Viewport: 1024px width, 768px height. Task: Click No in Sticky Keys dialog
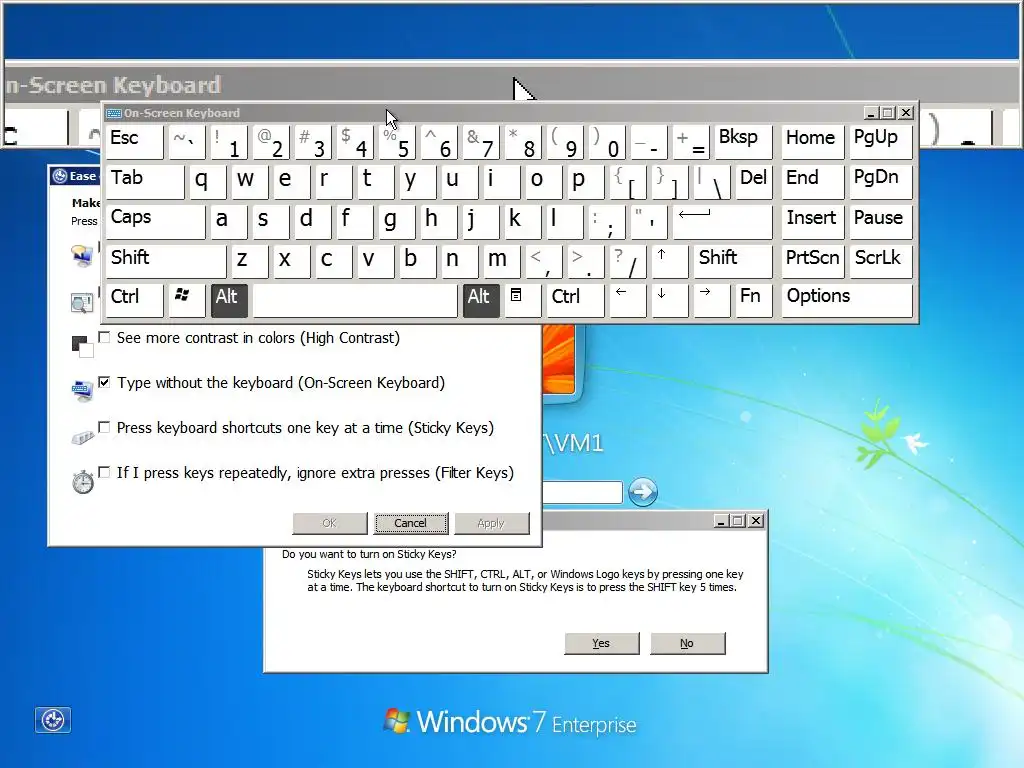click(x=687, y=643)
